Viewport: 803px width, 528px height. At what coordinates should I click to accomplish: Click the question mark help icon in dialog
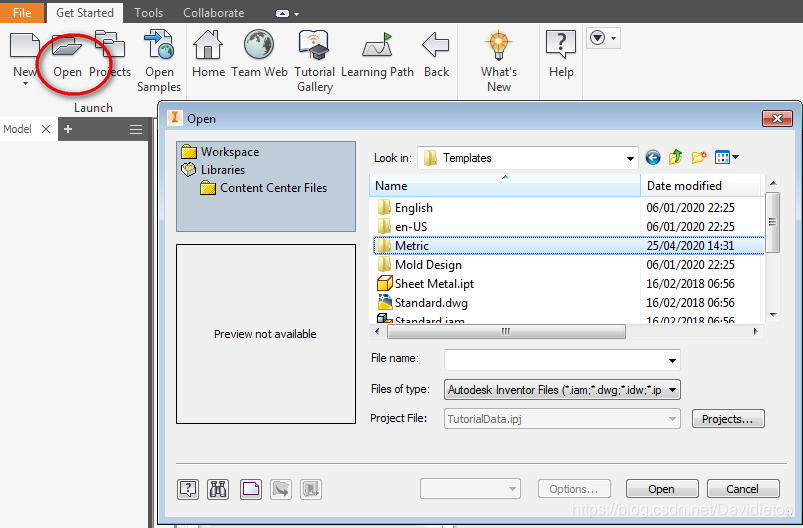(188, 489)
